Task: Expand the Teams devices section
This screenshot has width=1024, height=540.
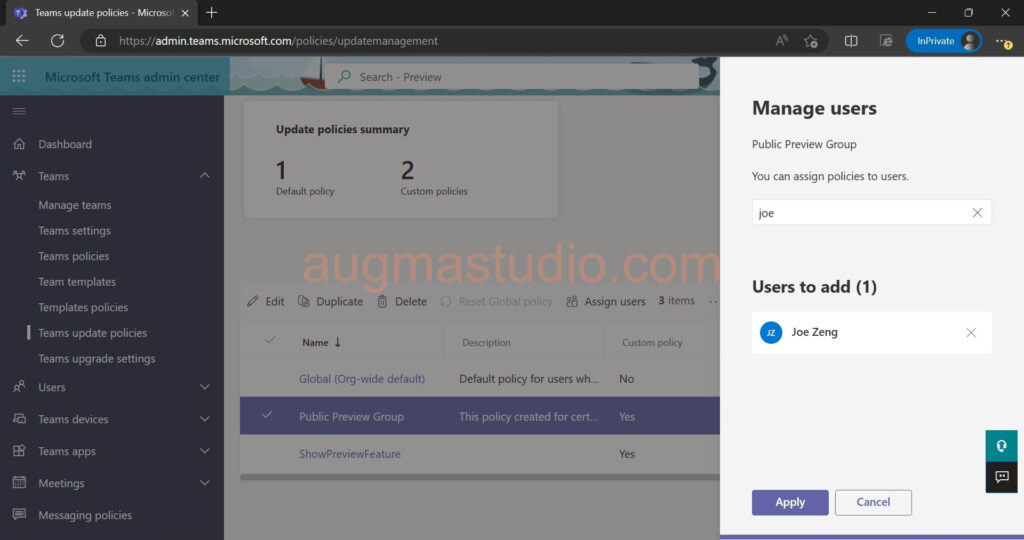Action: point(205,419)
